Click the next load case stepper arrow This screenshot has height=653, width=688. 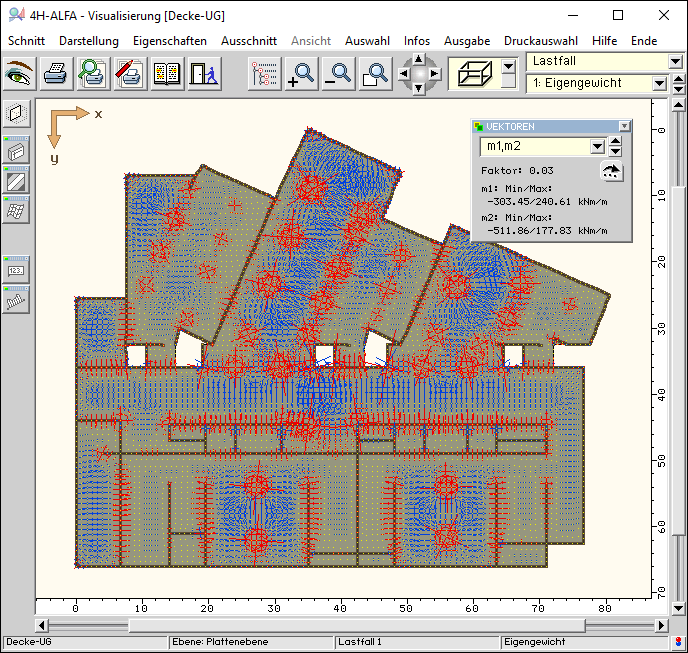pos(677,89)
